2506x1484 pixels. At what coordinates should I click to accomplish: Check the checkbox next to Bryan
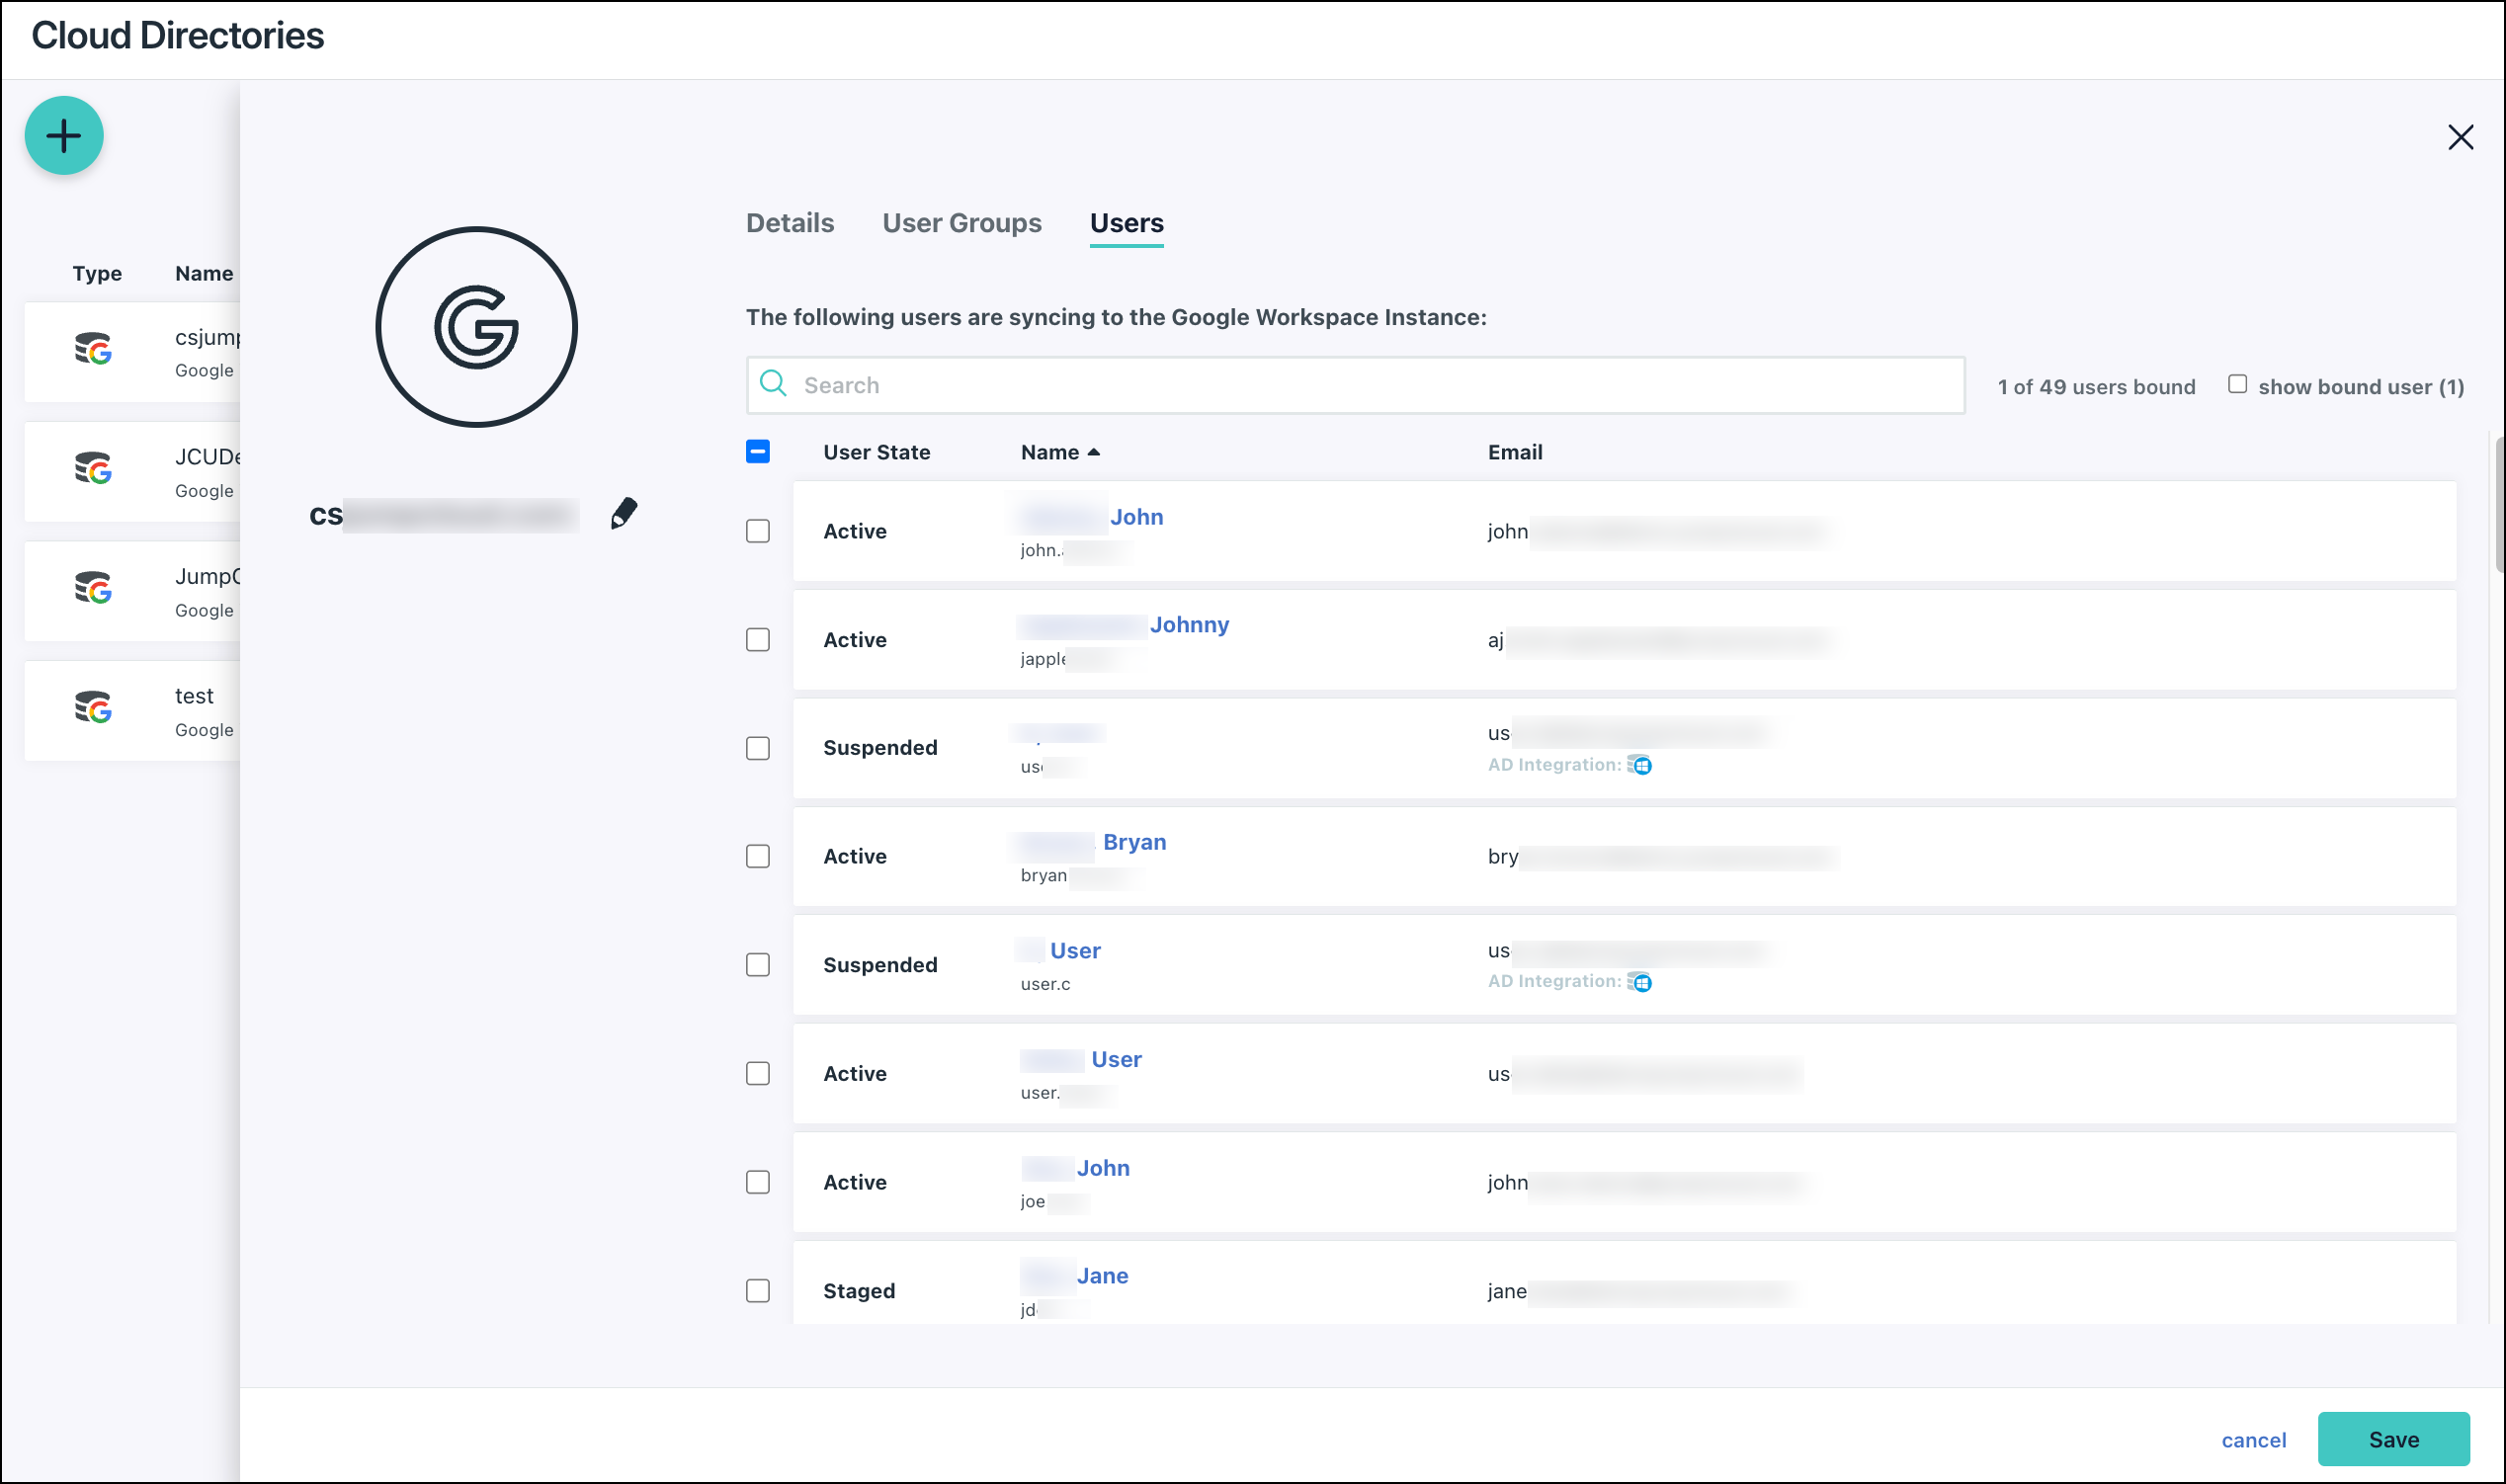[758, 856]
